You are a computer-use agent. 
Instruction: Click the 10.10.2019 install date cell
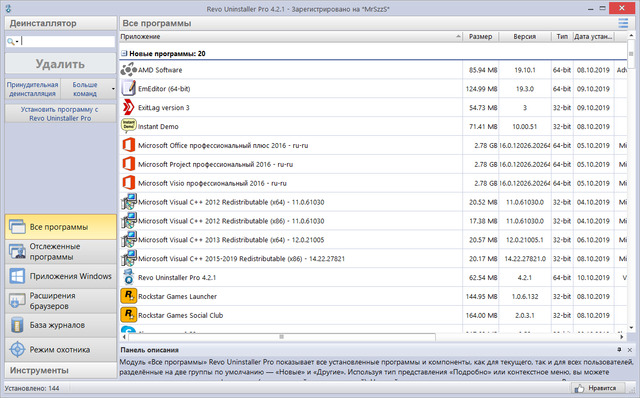pos(593,278)
